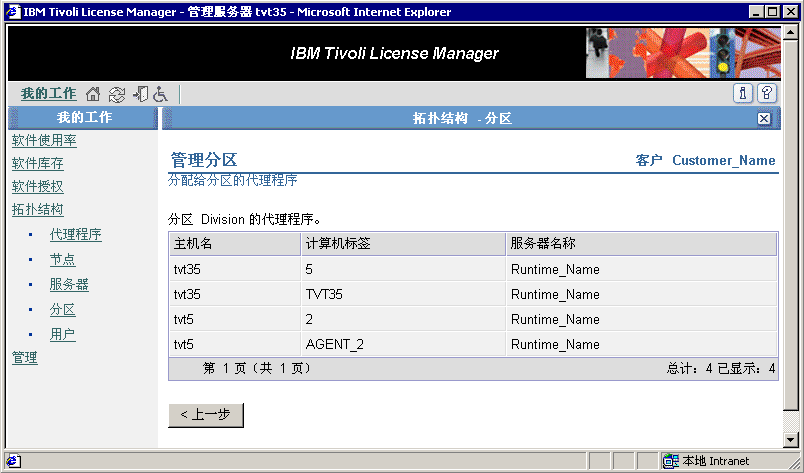Maximize the Internet Explorer window
The height and width of the screenshot is (473, 804).
click(x=773, y=12)
